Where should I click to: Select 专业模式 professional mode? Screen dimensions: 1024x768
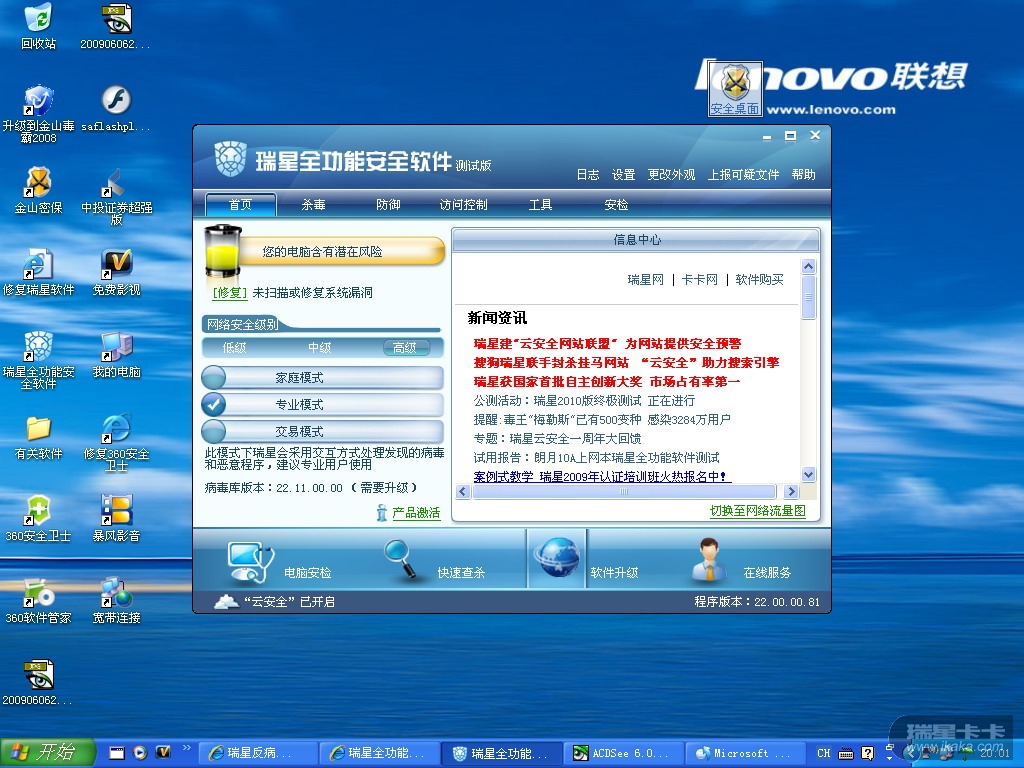click(x=323, y=404)
